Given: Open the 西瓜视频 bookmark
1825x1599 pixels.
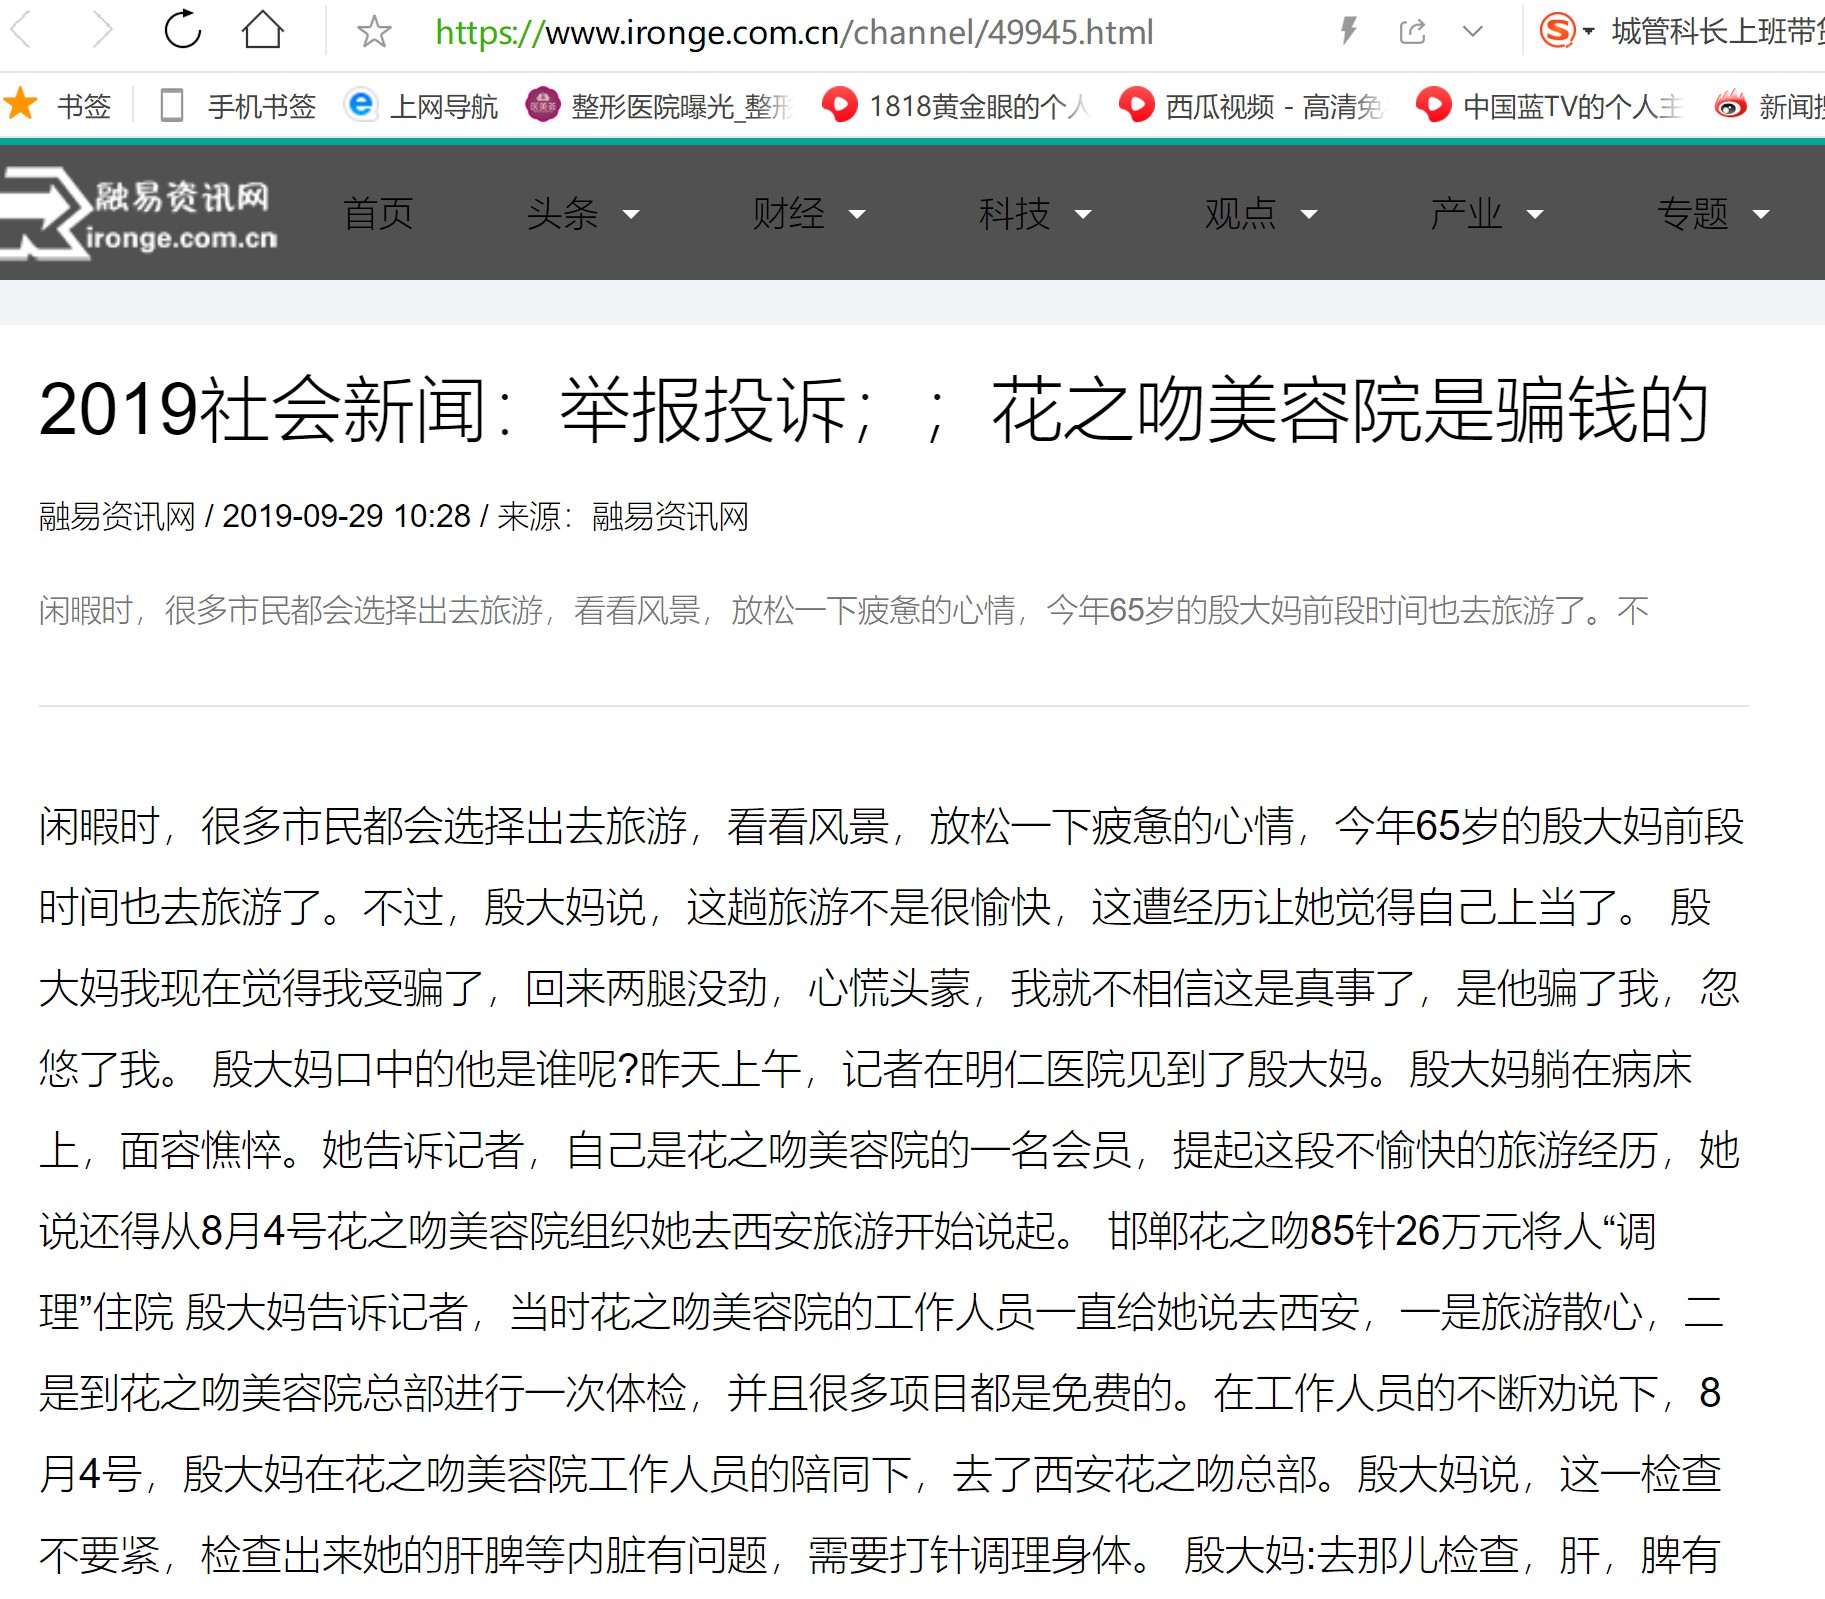Looking at the screenshot, I should 1274,106.
